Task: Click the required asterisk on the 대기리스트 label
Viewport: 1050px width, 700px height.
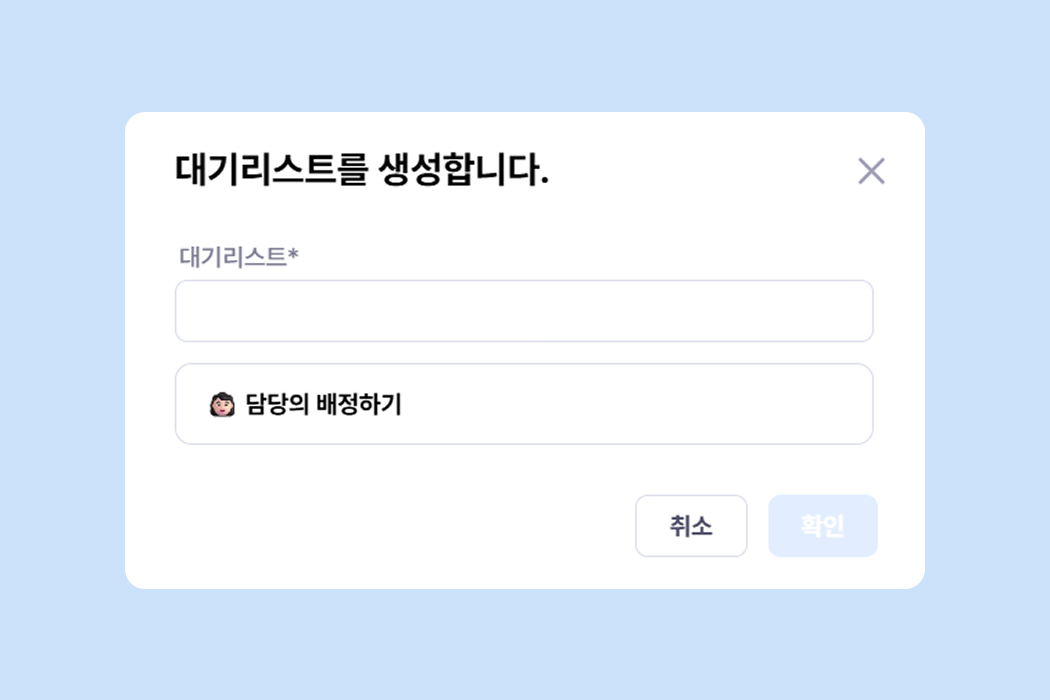Action: tap(293, 256)
